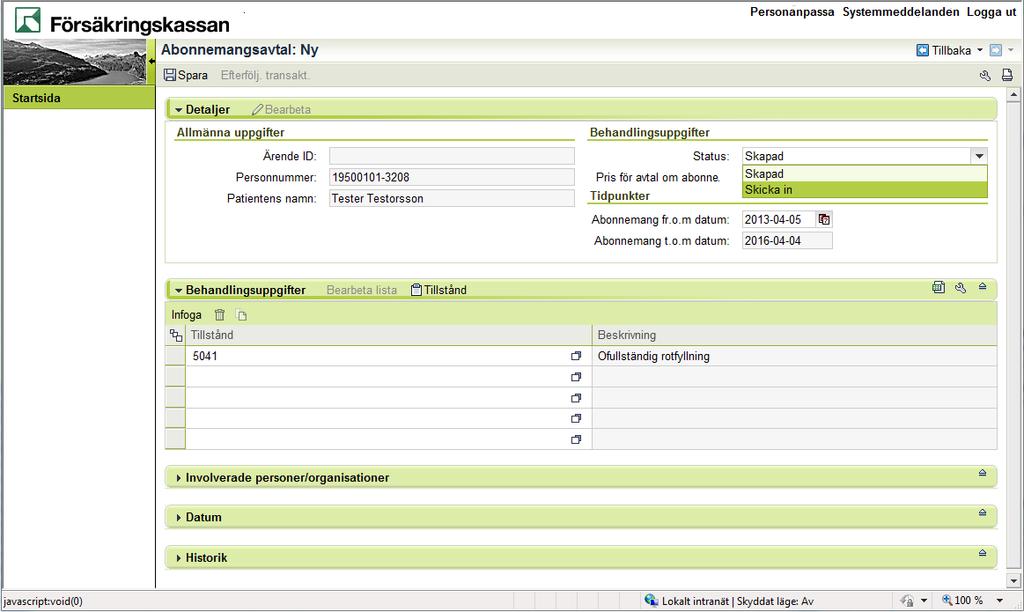
Task: Expand the Datum section
Action: (x=178, y=517)
